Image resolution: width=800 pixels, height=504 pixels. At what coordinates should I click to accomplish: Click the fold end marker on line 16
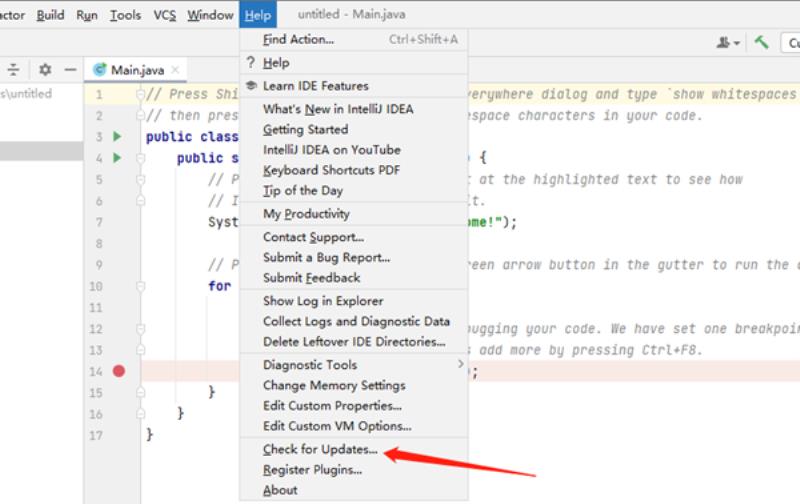pos(141,414)
